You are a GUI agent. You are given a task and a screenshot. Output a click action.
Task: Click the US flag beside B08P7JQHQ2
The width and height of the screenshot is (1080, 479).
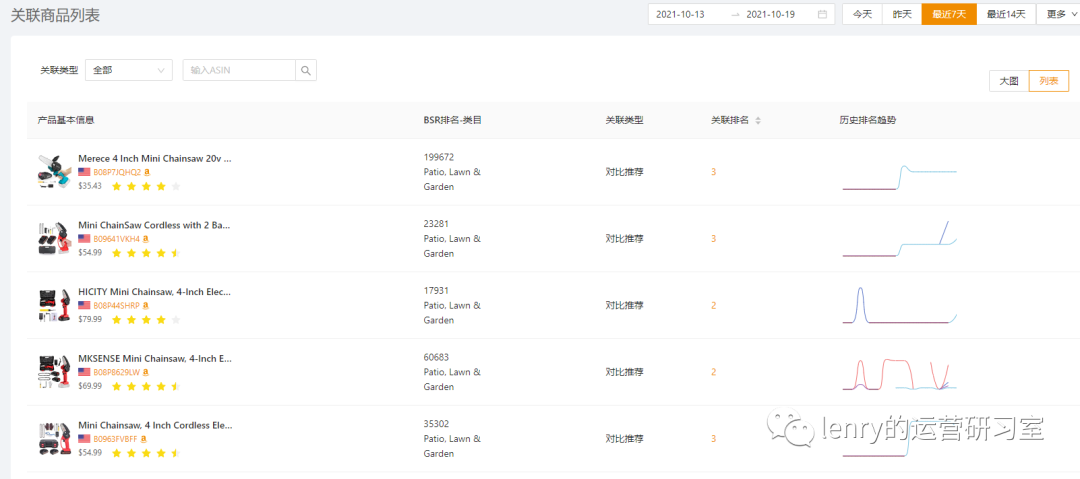click(x=84, y=172)
